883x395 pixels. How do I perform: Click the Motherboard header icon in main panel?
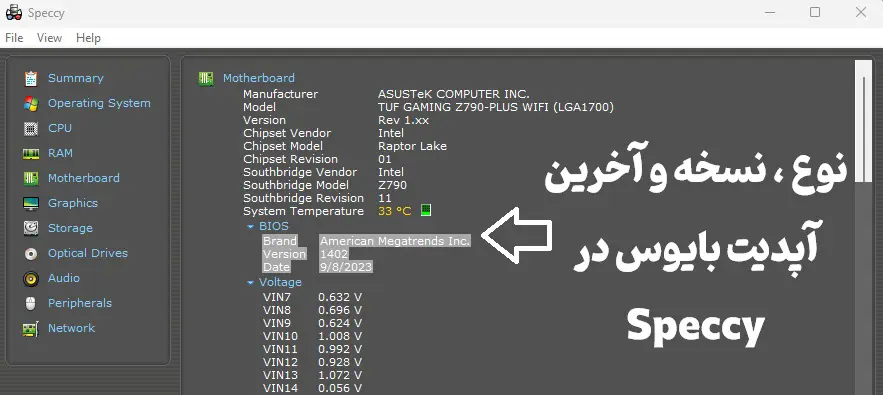206,78
